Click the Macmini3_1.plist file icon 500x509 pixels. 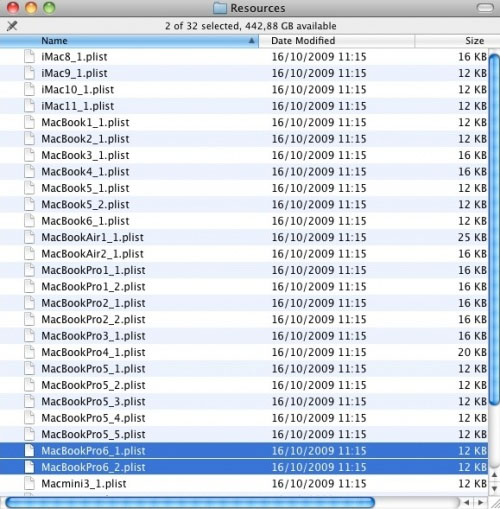coord(29,483)
